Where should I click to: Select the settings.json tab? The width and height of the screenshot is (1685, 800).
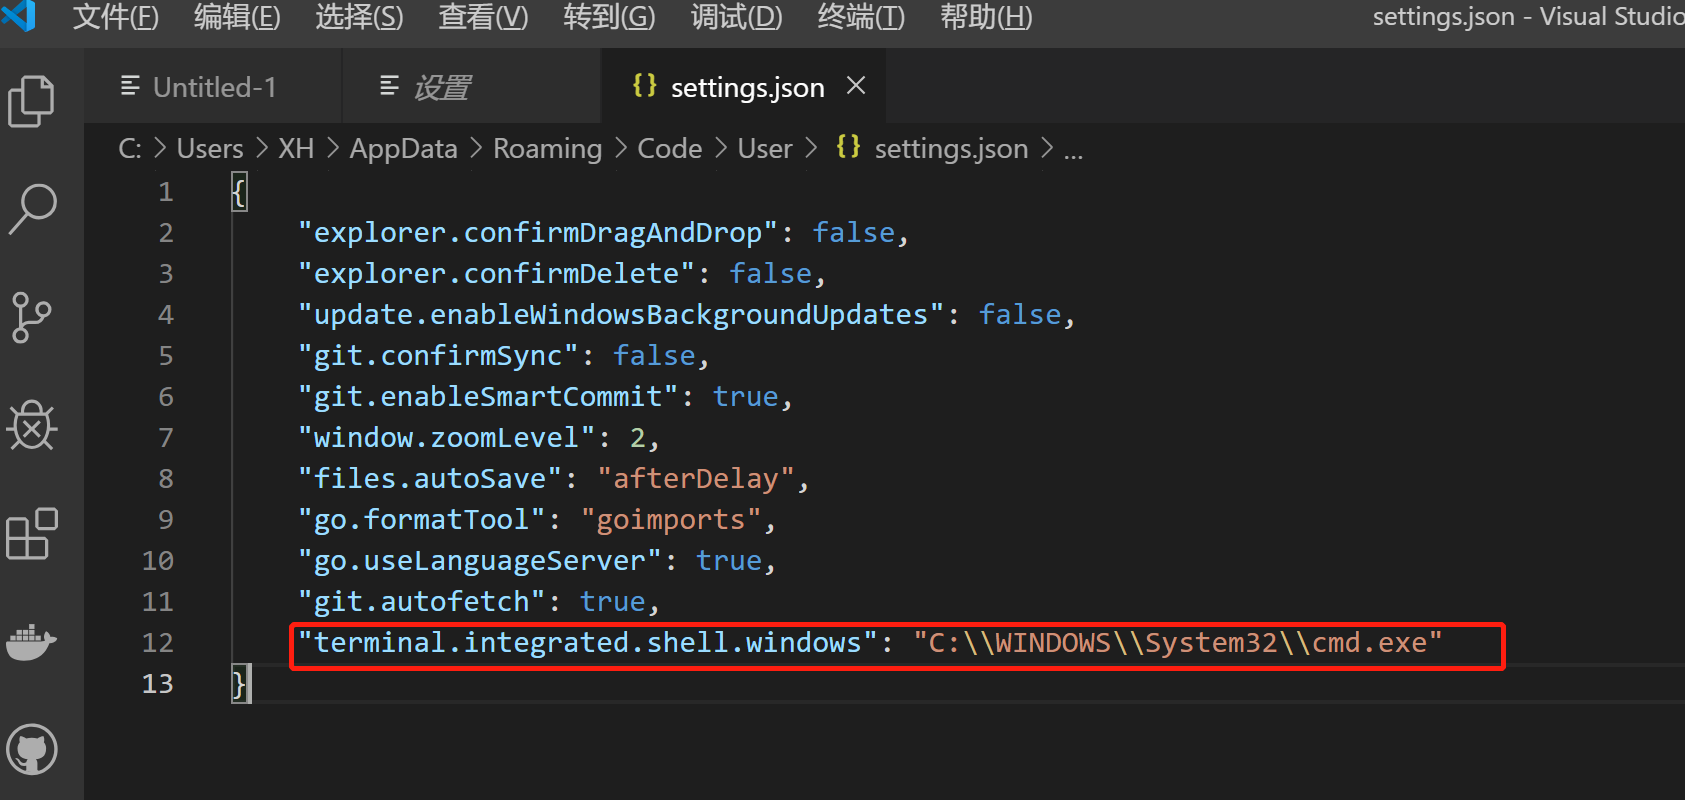point(744,87)
